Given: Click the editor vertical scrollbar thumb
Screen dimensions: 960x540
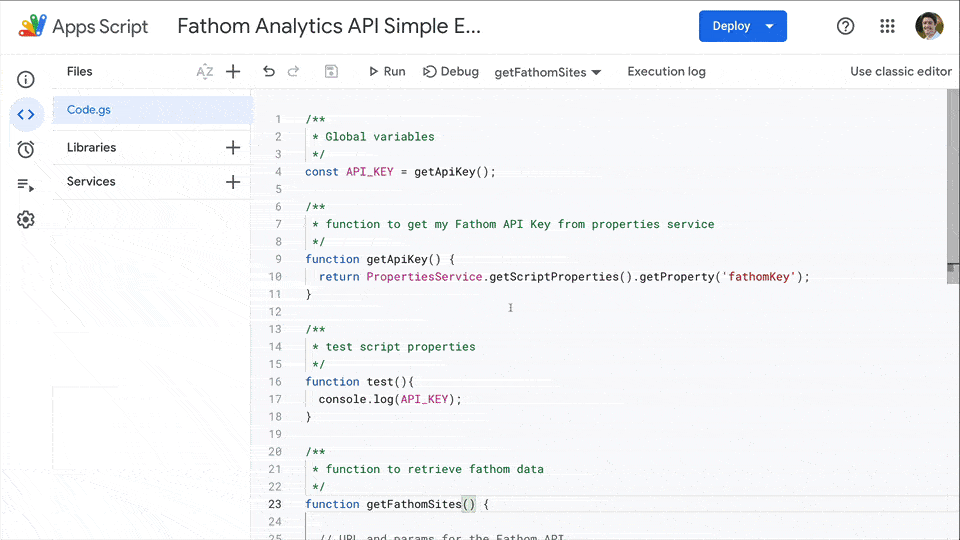Looking at the screenshot, I should pyautogui.click(x=953, y=186).
